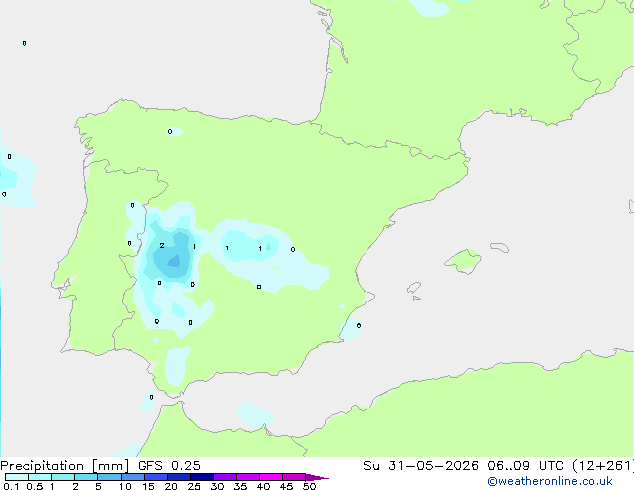Screen dimensions: 634x490
Task: Click the '0.1' legend scale label
Action: point(11,486)
